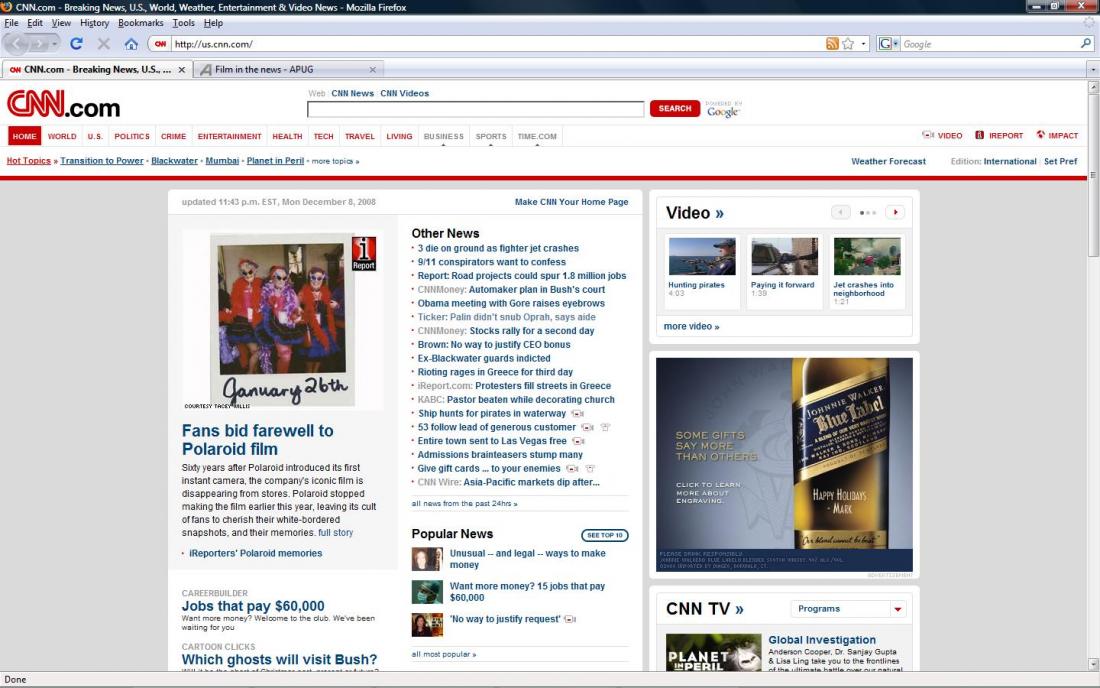
Task: Click the Planet in Peril thumbnail
Action: click(x=713, y=652)
